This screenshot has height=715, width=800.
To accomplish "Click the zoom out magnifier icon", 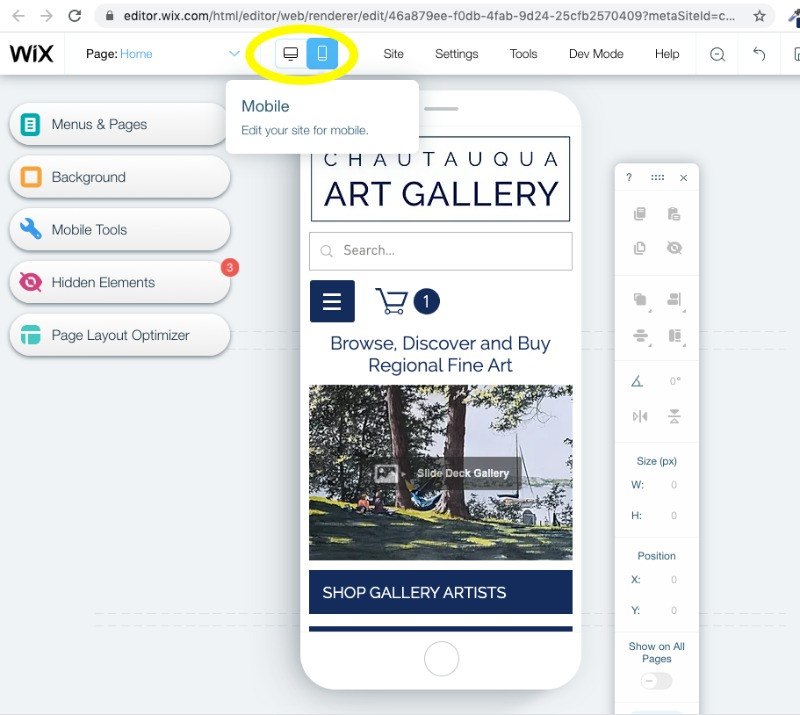I will coord(717,54).
